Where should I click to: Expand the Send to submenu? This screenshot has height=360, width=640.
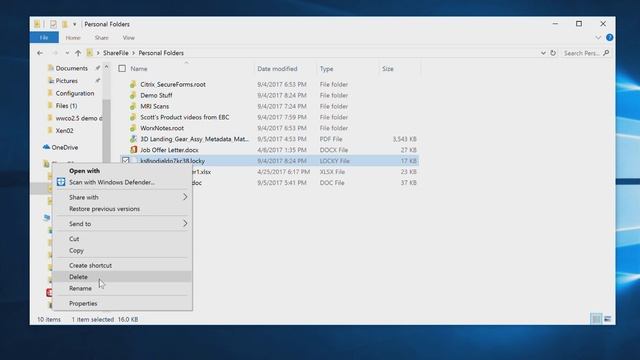coord(122,224)
